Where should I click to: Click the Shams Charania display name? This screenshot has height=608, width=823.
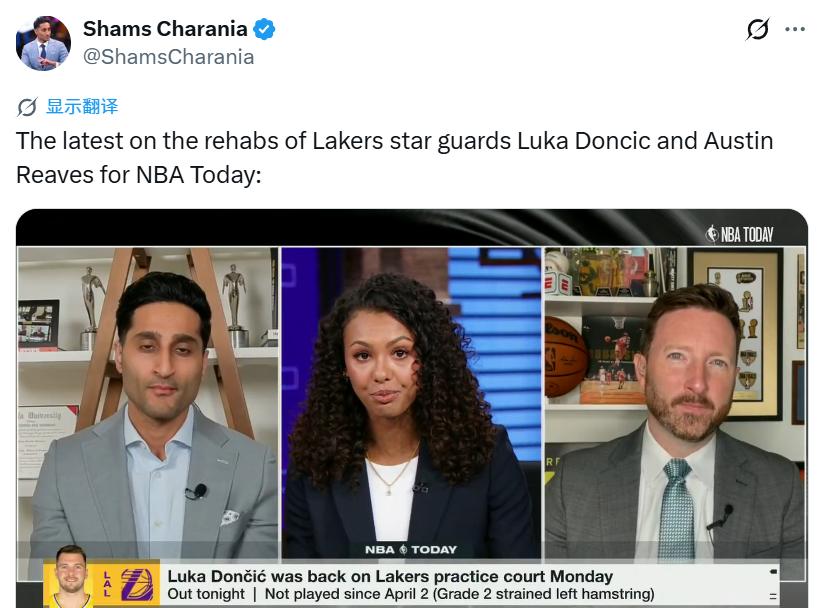165,29
